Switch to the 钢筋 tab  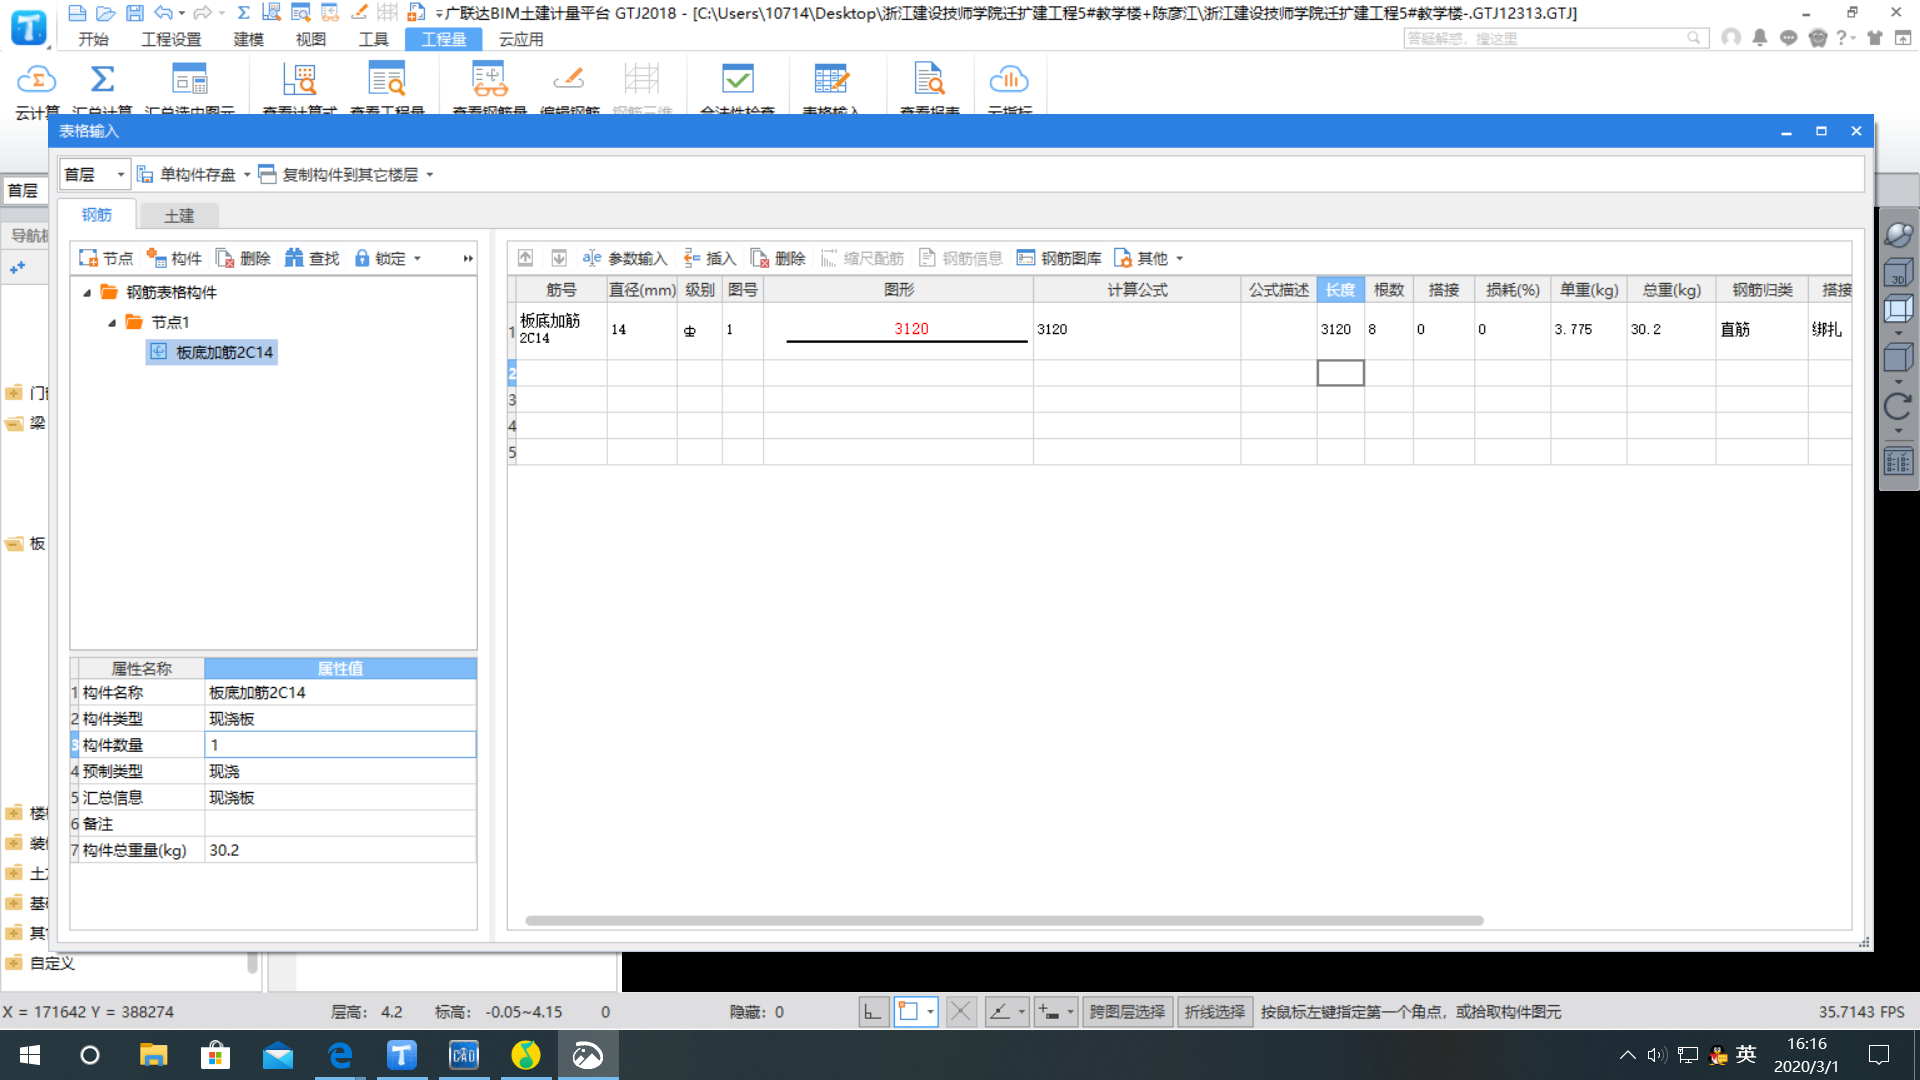[x=97, y=215]
